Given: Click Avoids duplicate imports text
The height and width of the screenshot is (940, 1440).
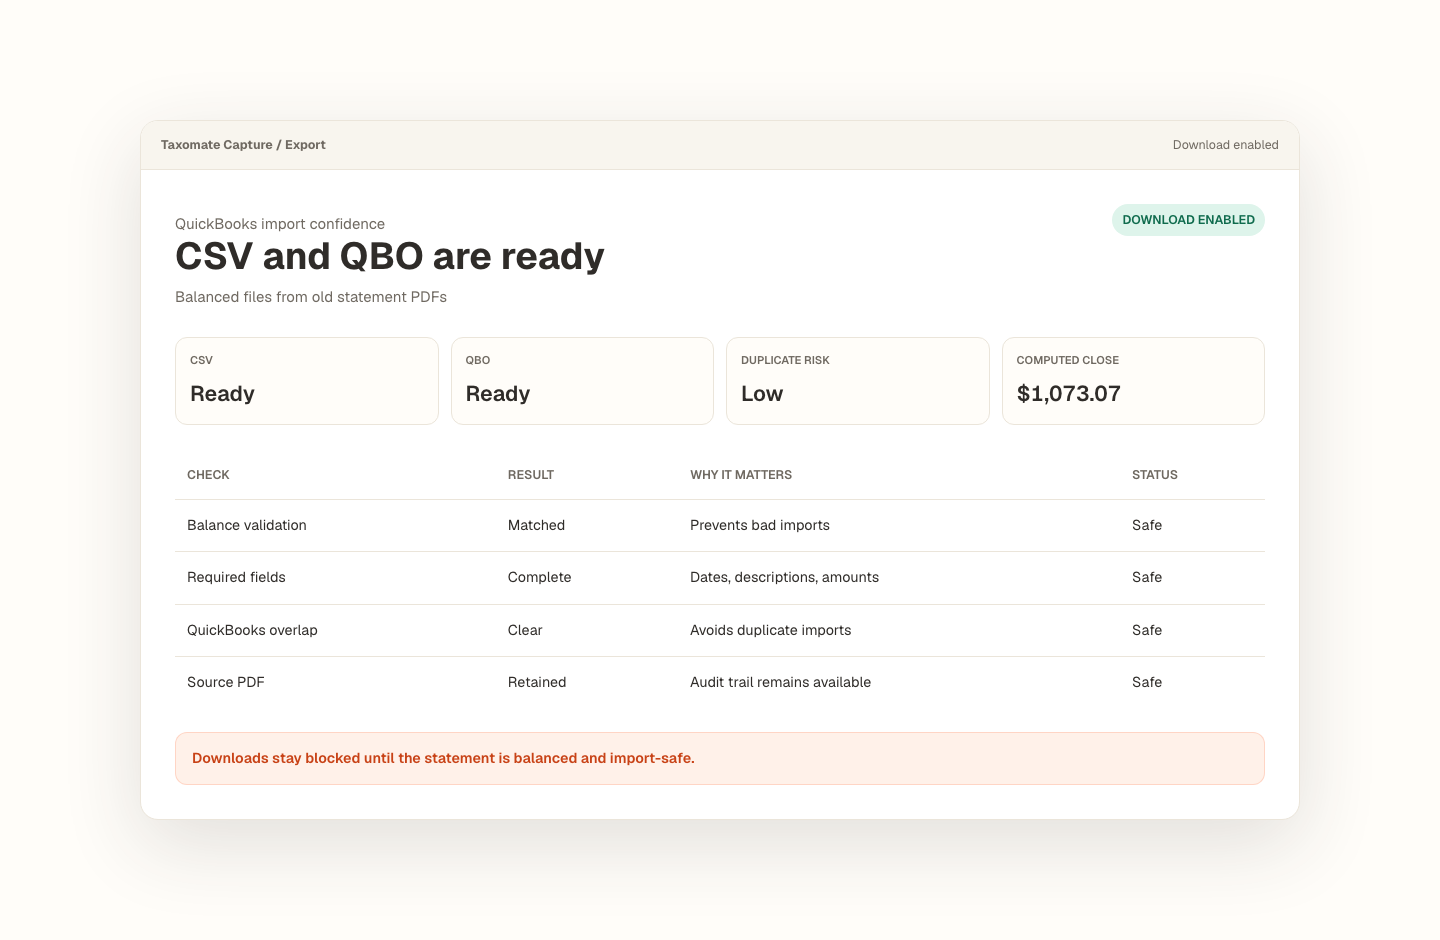Looking at the screenshot, I should coord(771,630).
